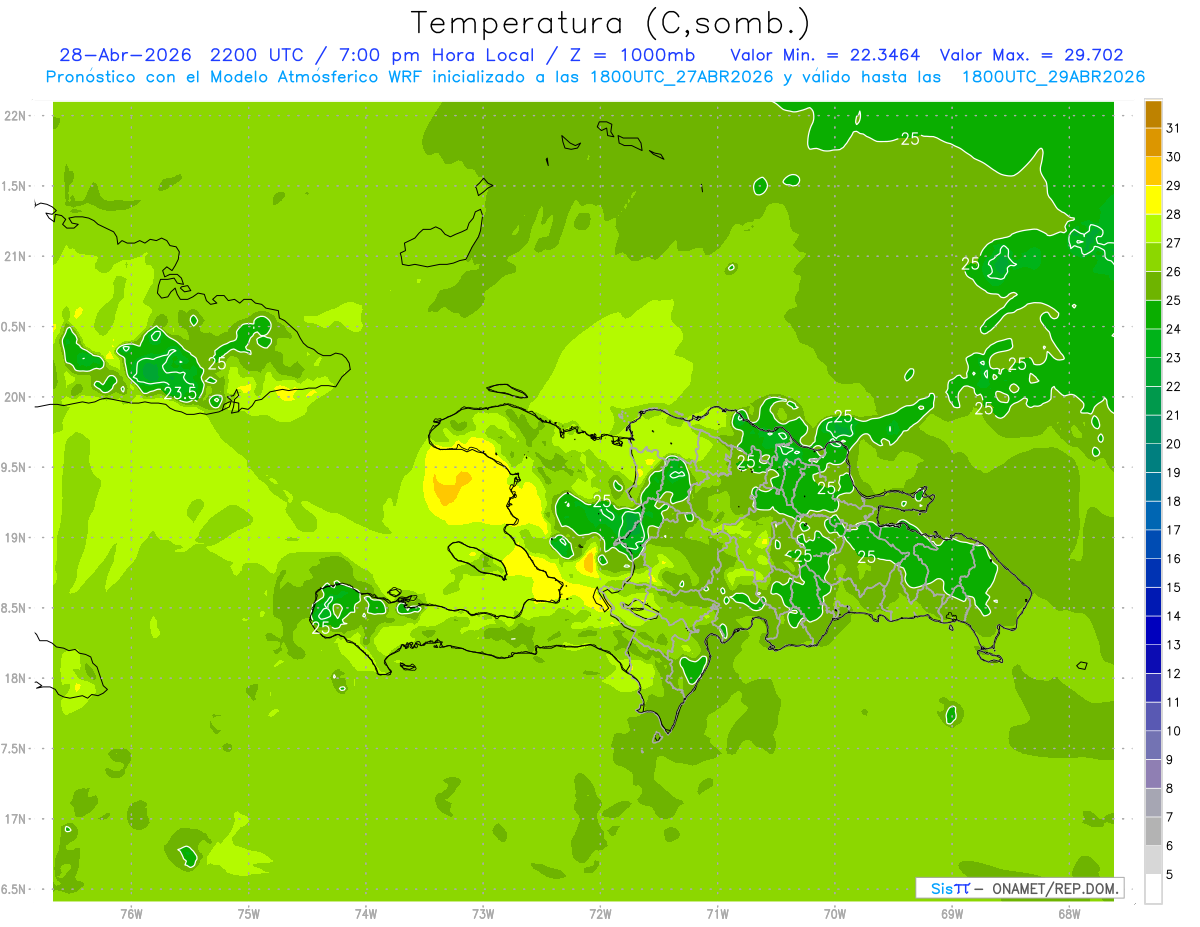Click the 18N latitude axis label

pos(15,678)
